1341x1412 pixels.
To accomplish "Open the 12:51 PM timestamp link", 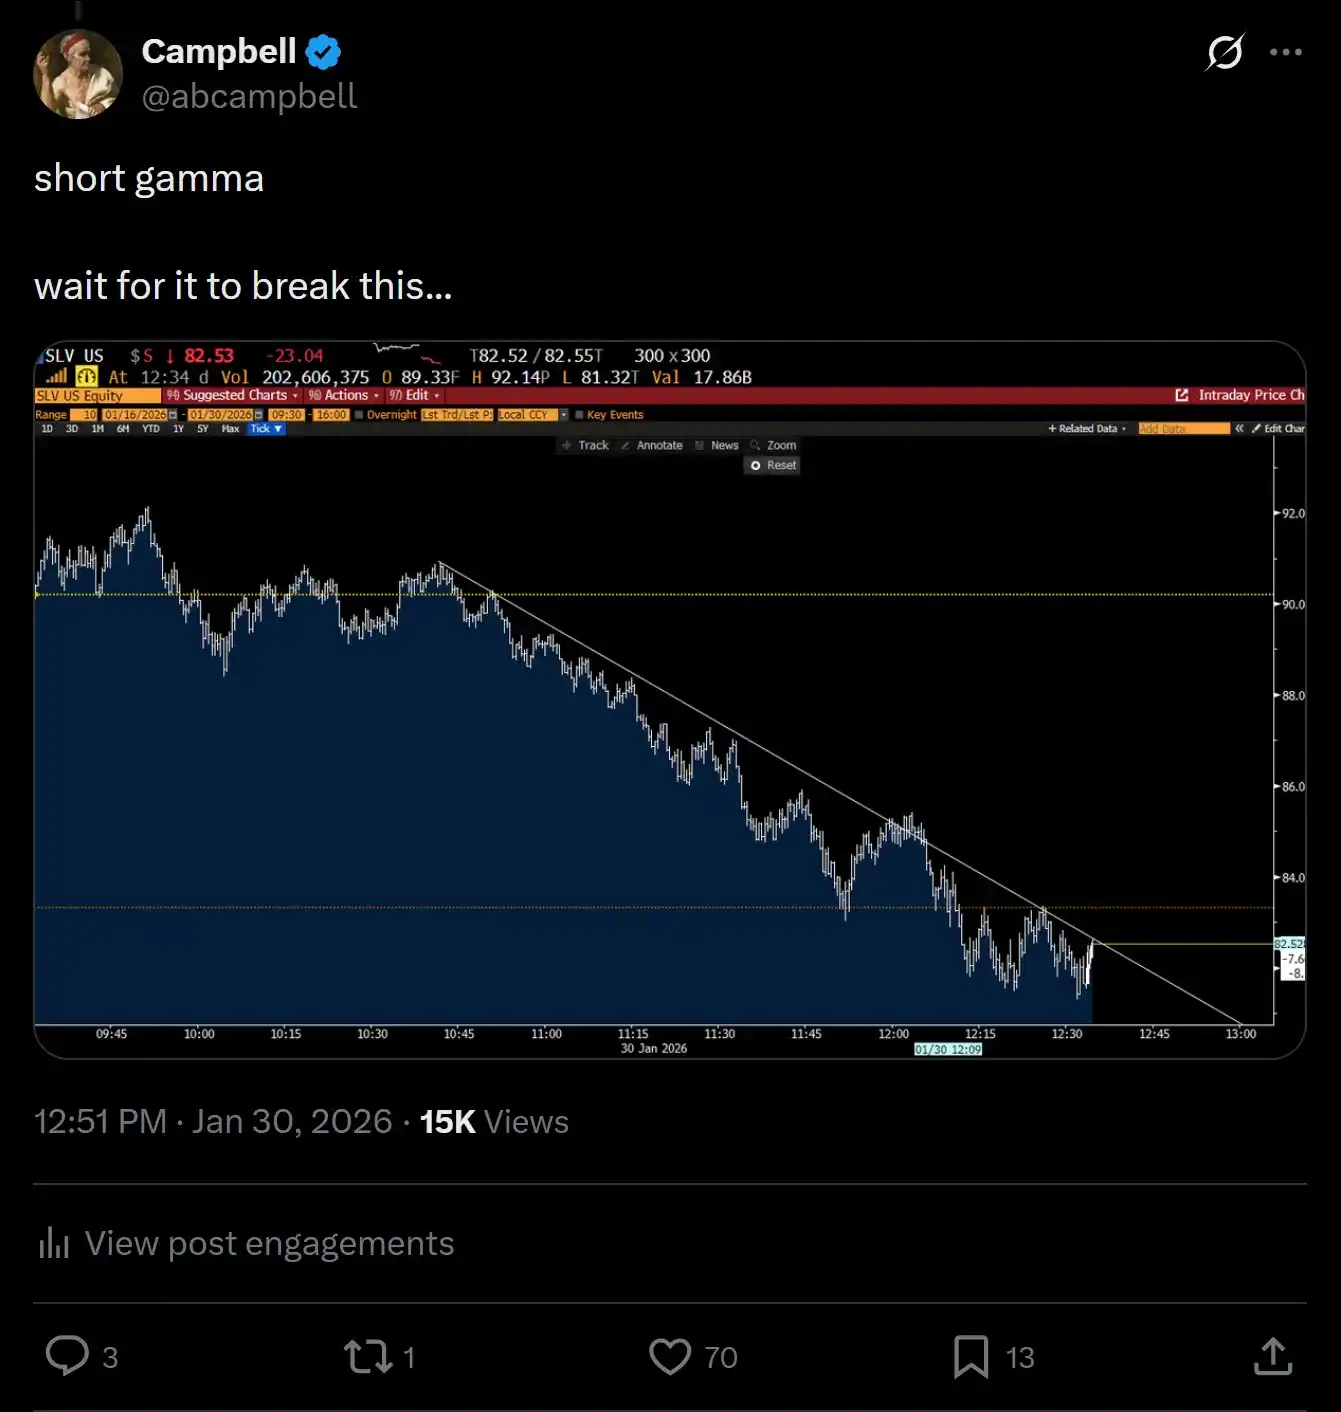I will click(x=100, y=1121).
